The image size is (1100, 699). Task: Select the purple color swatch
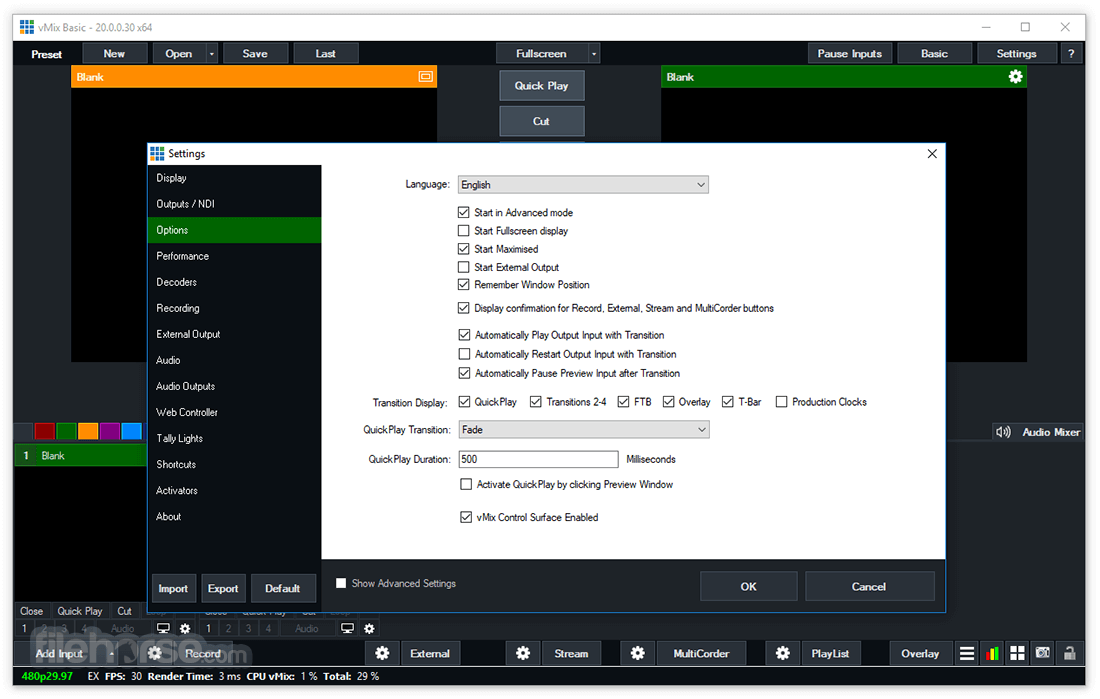109,431
